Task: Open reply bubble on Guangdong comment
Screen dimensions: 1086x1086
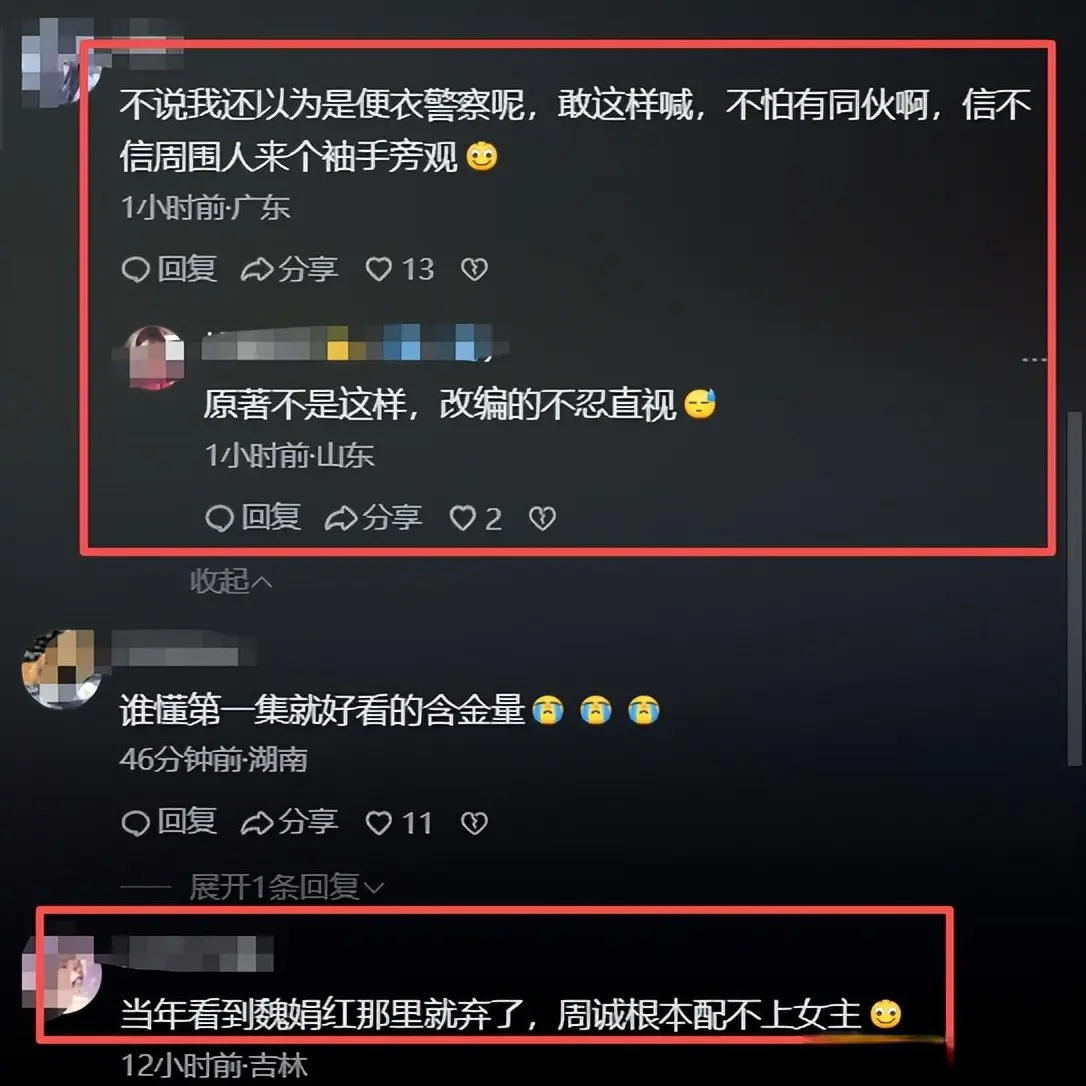Action: coord(169,269)
